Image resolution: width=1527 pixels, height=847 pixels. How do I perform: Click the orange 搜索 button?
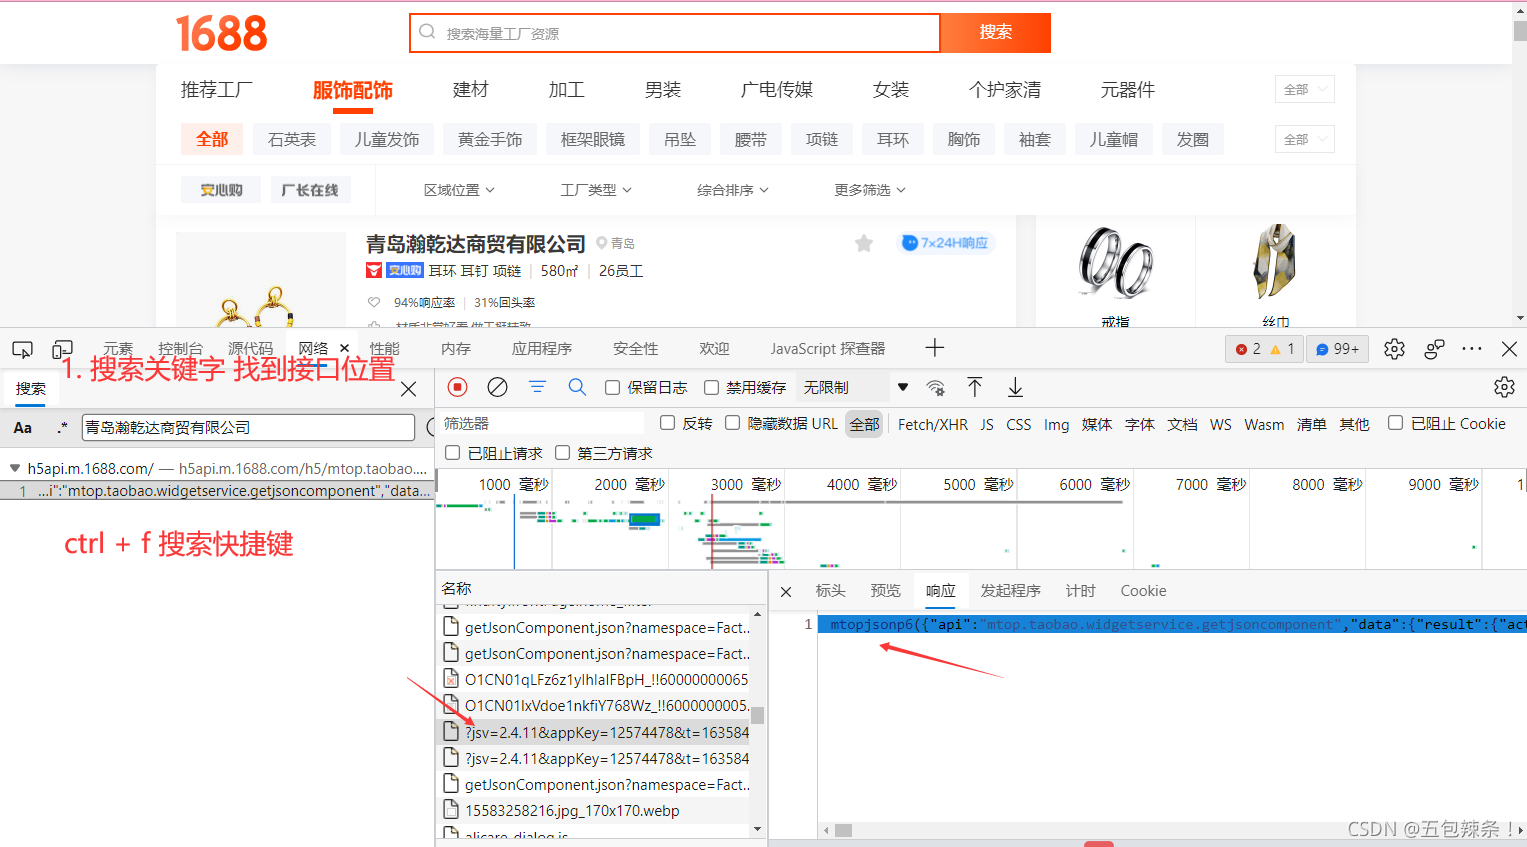click(x=996, y=32)
